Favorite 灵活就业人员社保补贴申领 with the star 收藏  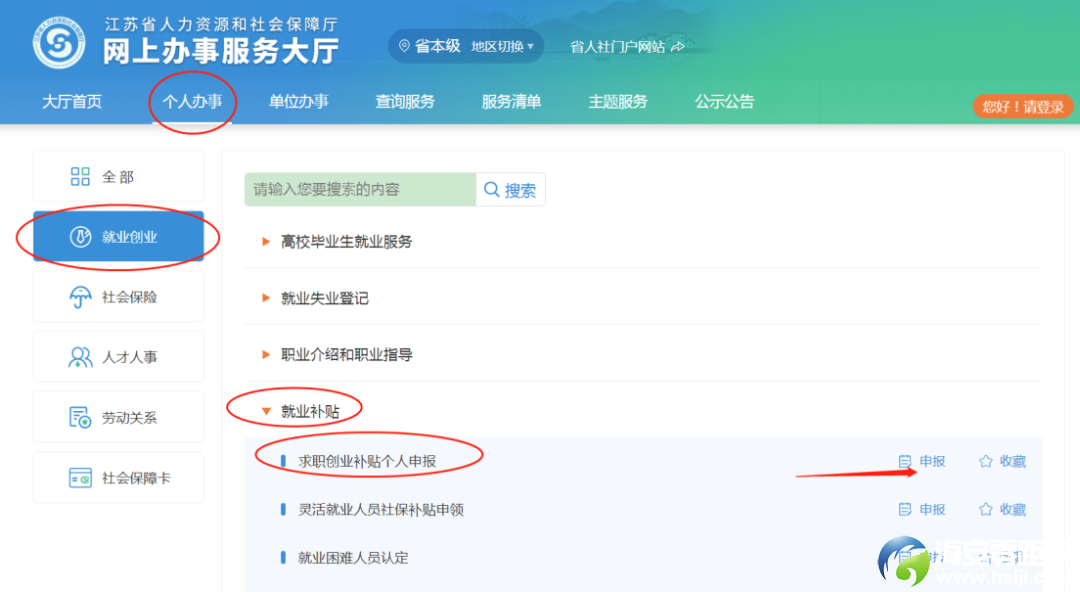(x=1002, y=509)
